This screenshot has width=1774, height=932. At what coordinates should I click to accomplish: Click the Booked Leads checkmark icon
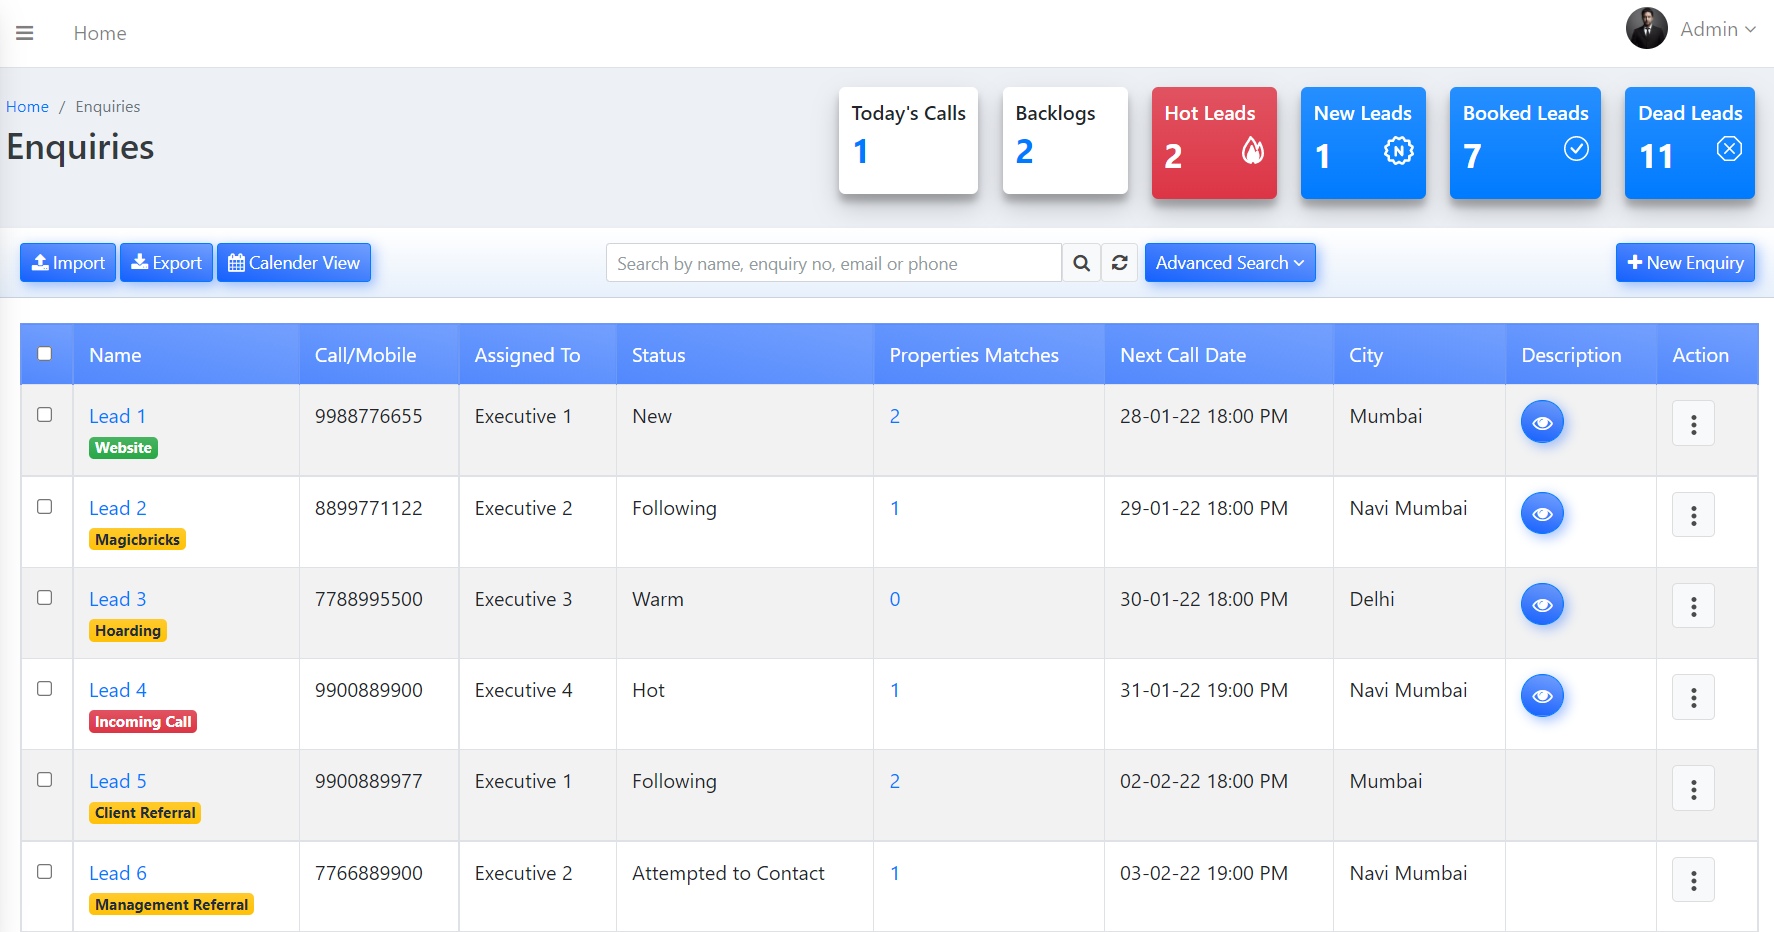pyautogui.click(x=1576, y=149)
